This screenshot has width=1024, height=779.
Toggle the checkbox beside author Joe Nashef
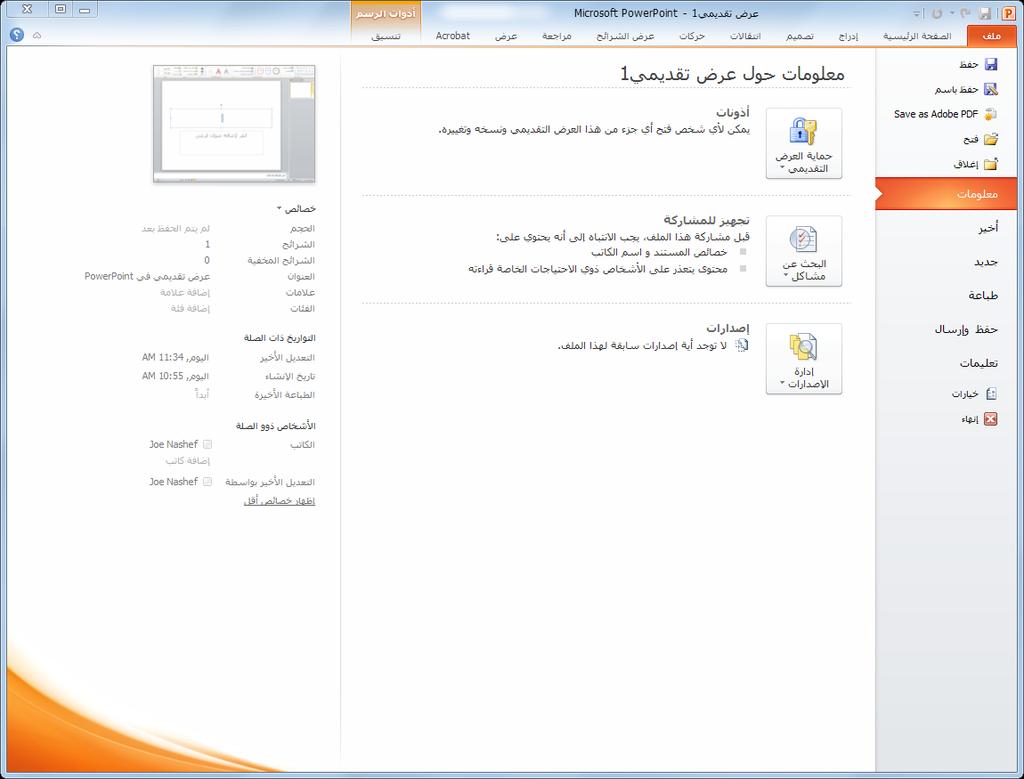pos(207,444)
